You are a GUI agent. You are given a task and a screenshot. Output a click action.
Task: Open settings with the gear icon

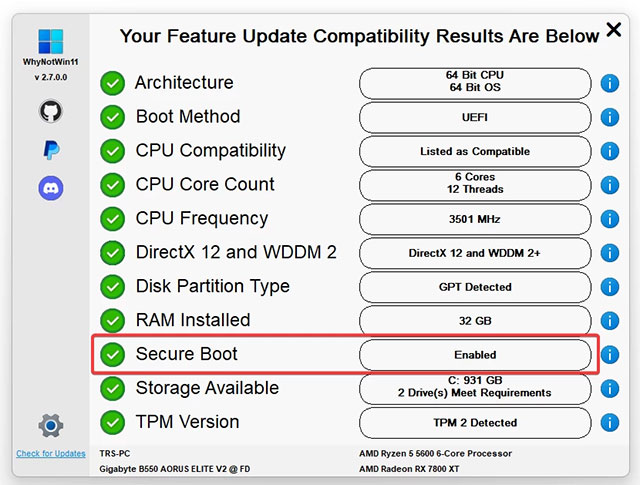pos(51,426)
